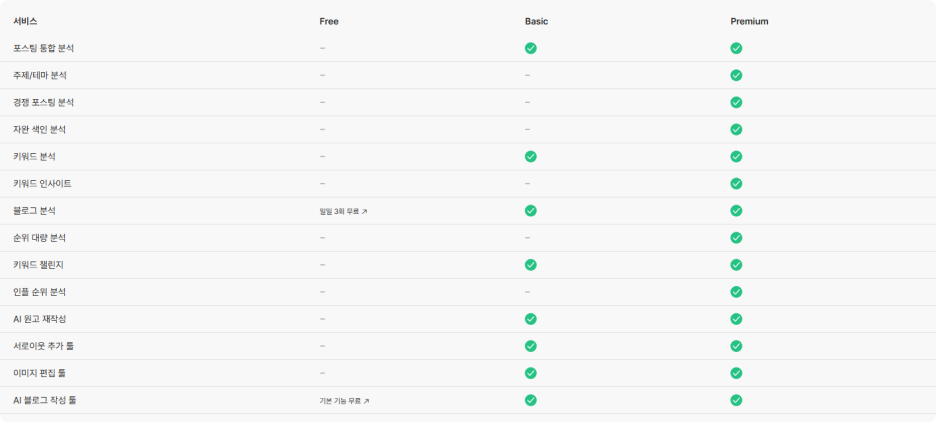This screenshot has height=422, width=936.
Task: Click the Premium column header
Action: coord(749,21)
